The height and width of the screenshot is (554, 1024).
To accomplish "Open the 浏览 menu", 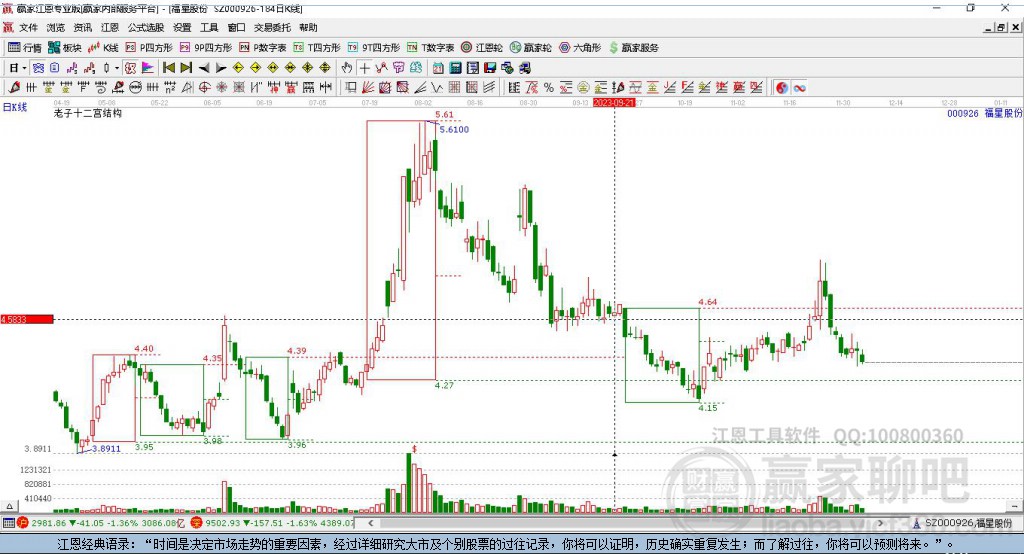I will [56, 27].
